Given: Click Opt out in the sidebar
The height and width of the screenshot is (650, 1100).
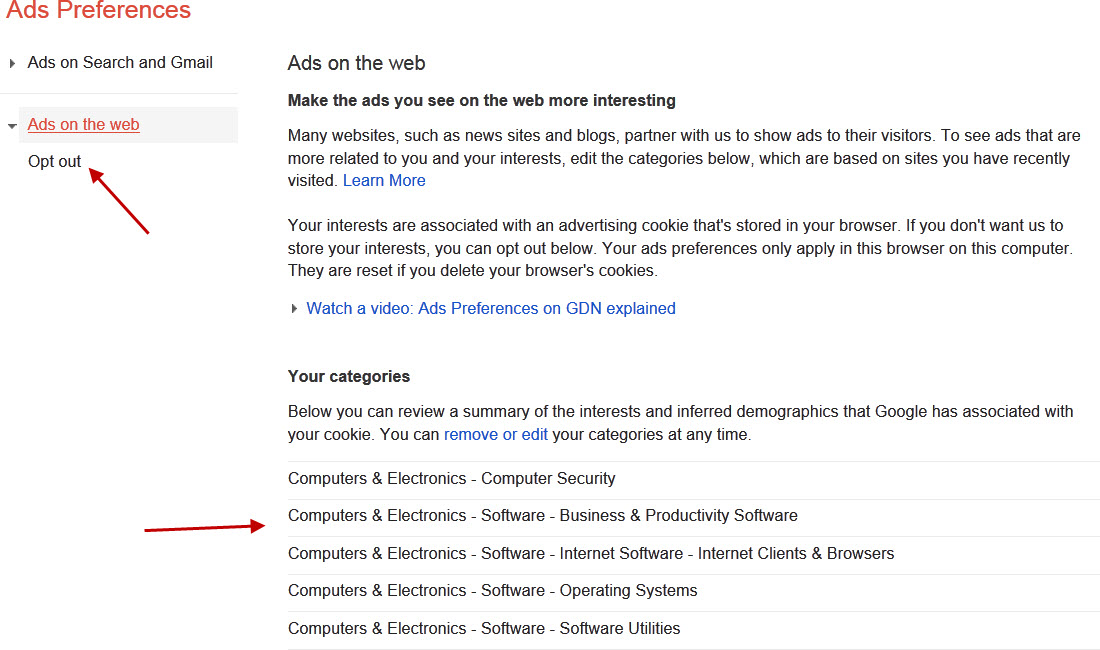Looking at the screenshot, I should 55,161.
